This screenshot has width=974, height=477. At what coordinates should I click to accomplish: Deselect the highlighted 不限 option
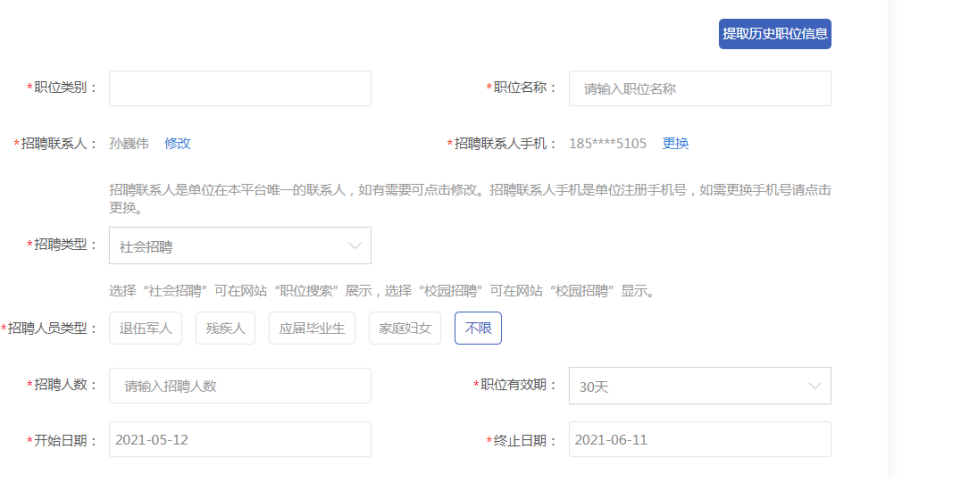coord(478,328)
